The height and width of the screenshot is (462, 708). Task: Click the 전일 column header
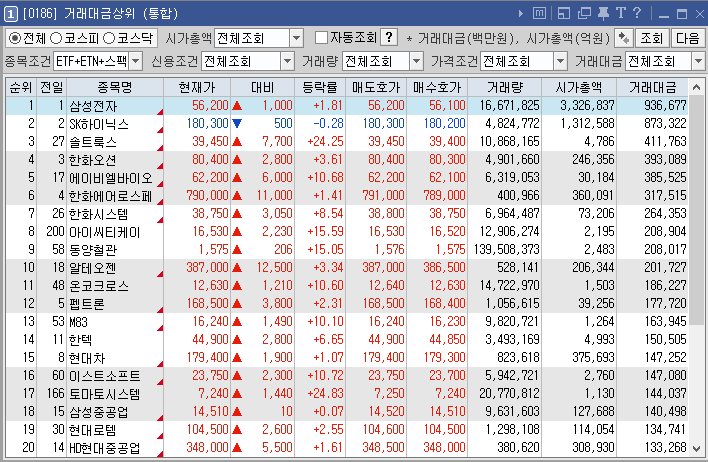point(51,87)
